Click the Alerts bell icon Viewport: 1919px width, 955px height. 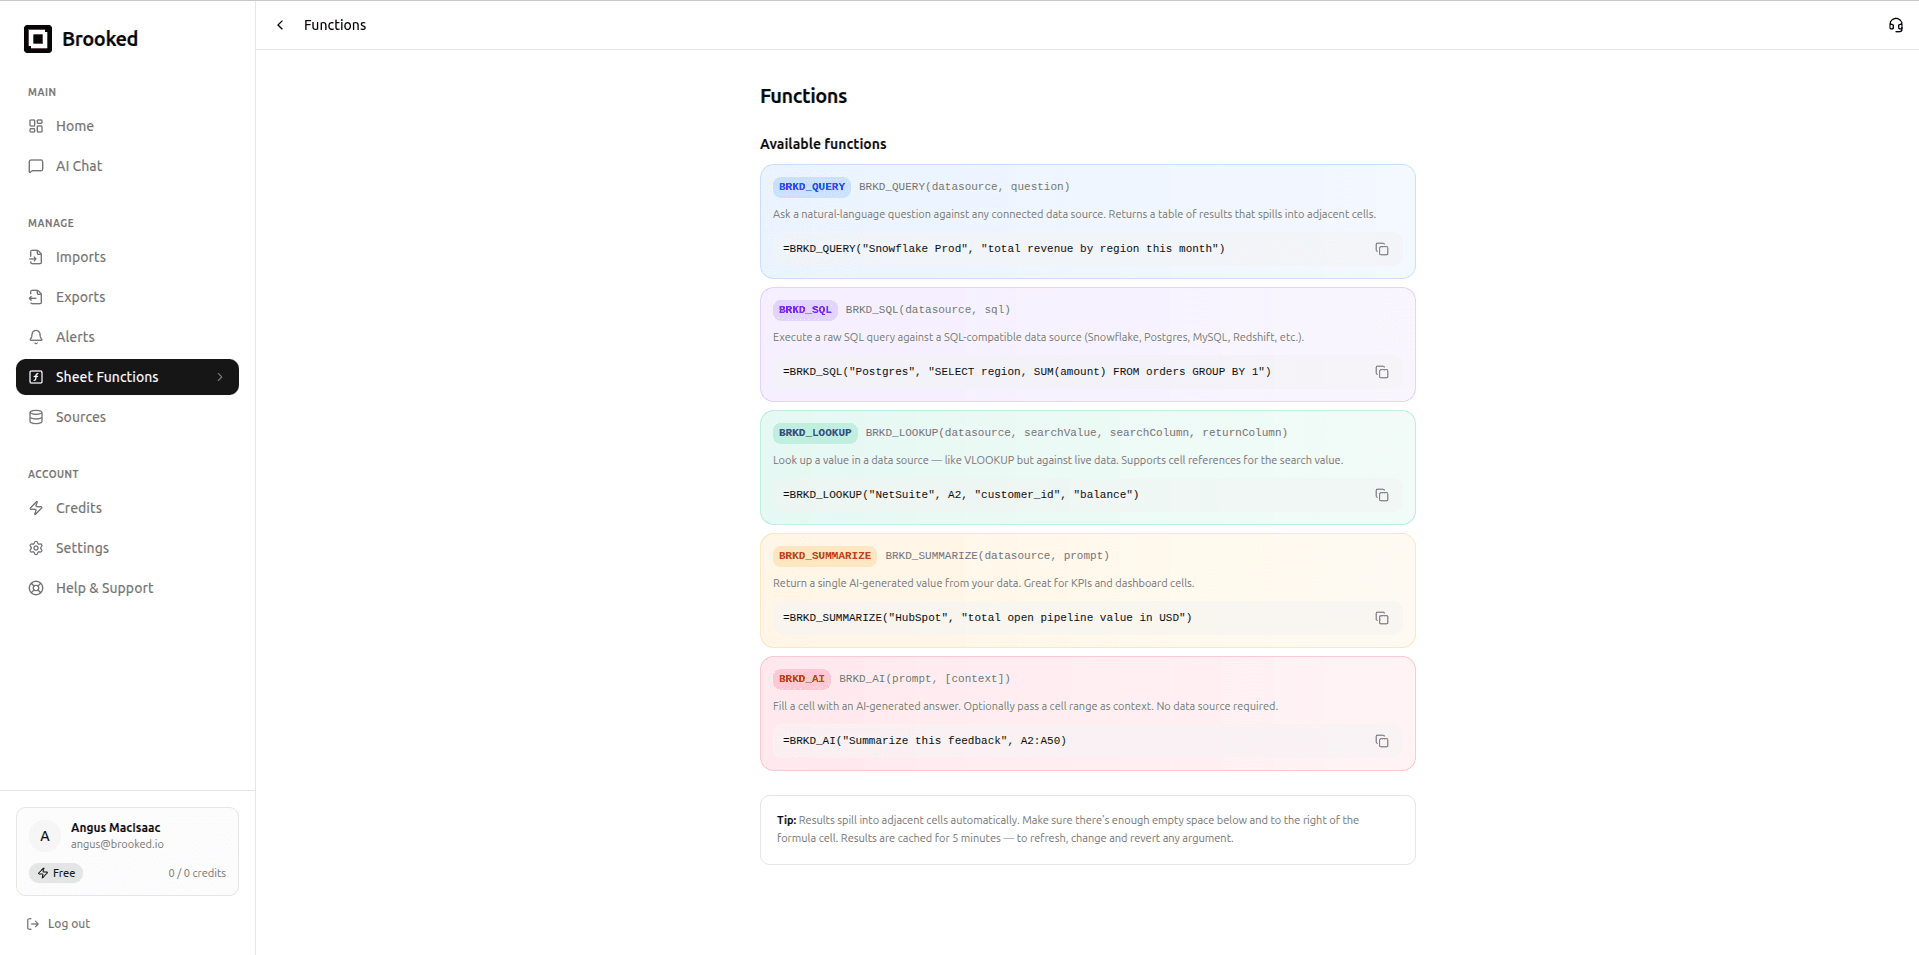(36, 337)
